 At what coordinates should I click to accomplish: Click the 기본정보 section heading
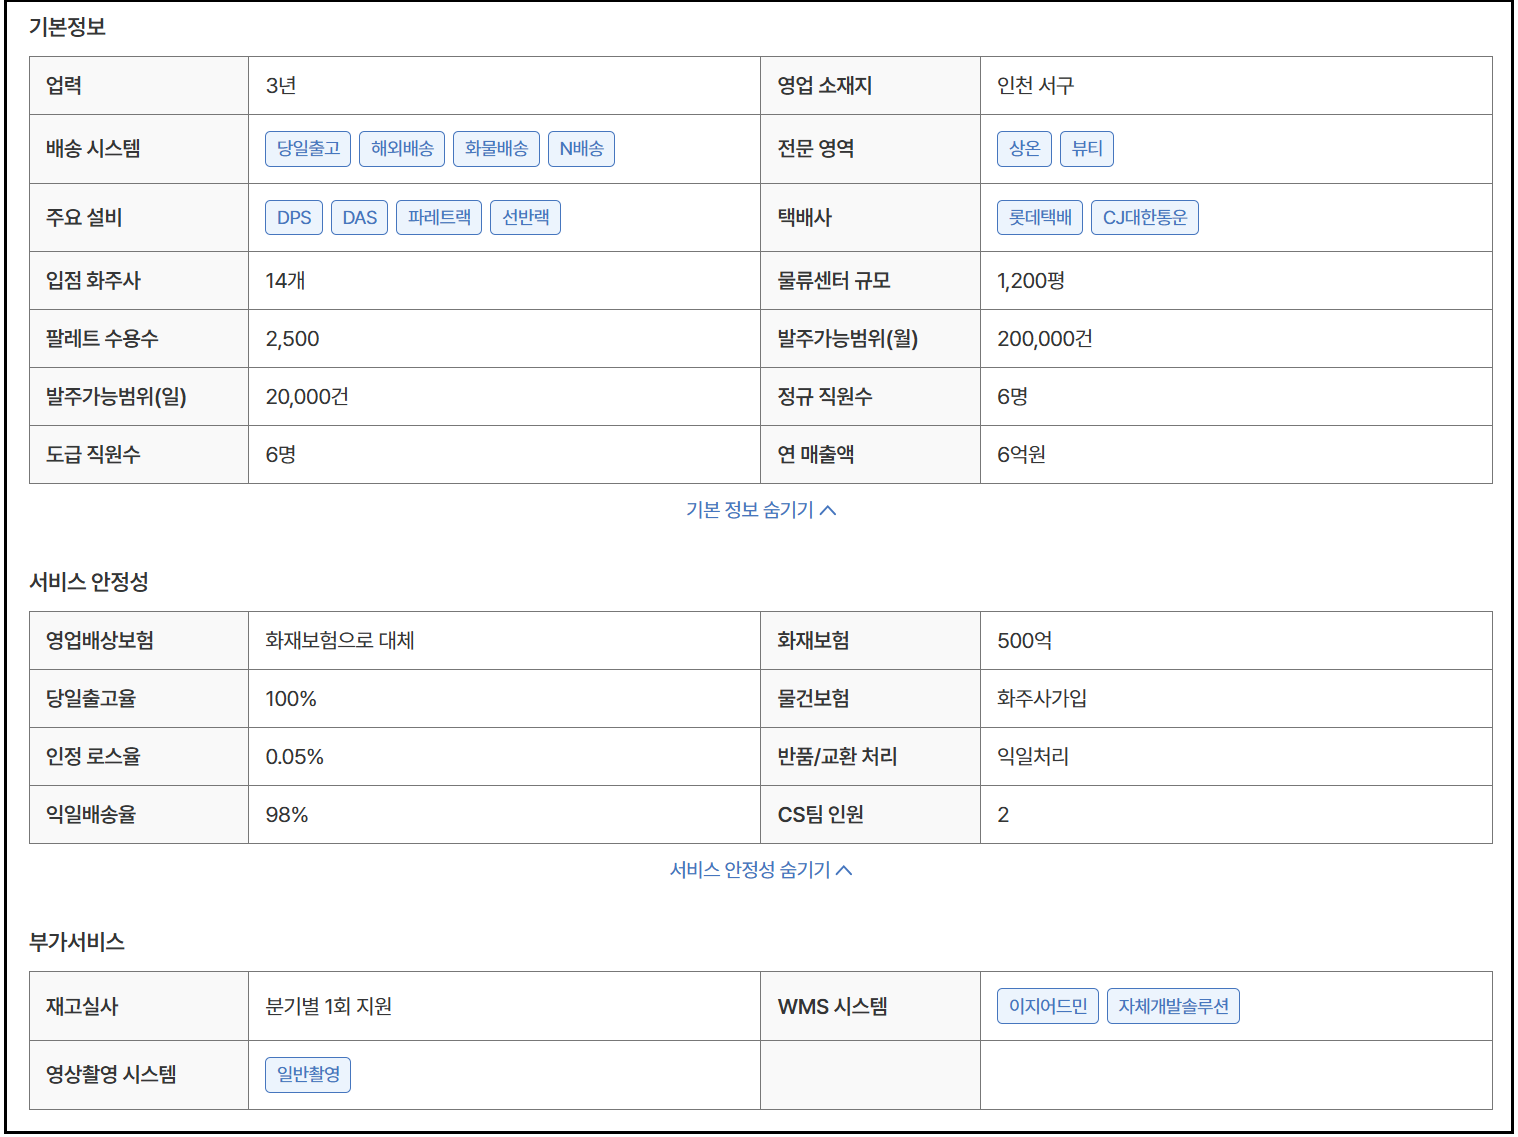67,27
